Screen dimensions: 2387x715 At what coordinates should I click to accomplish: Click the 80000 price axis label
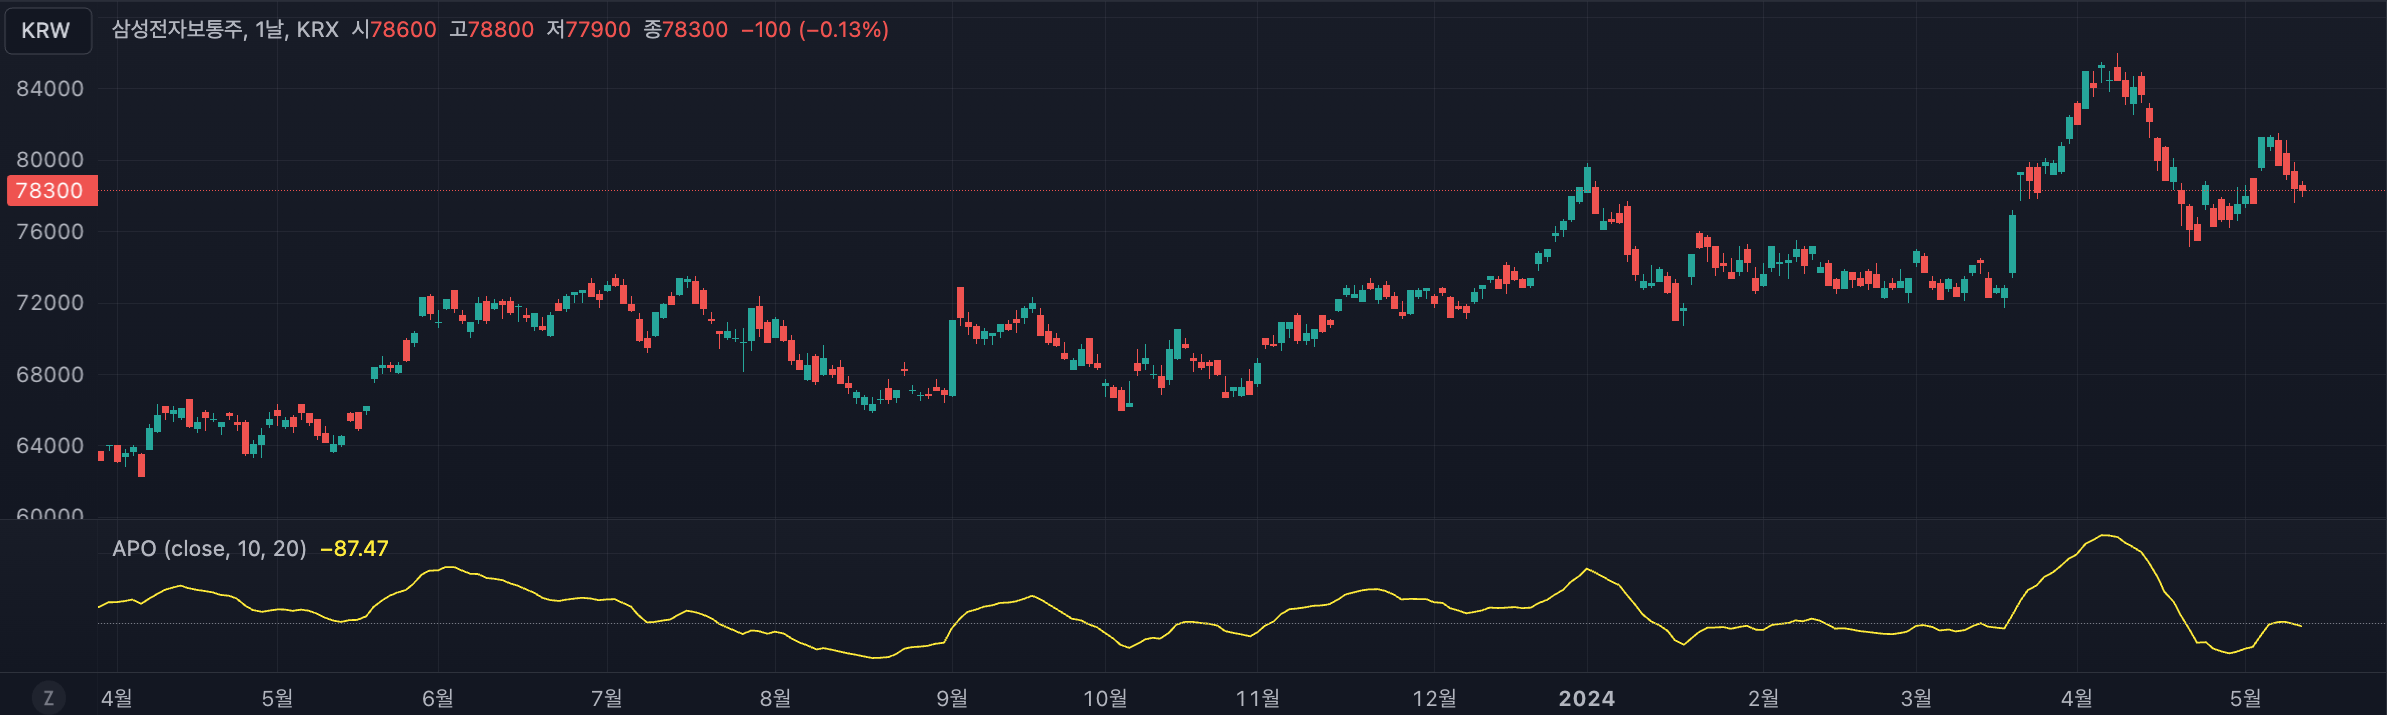[50, 160]
